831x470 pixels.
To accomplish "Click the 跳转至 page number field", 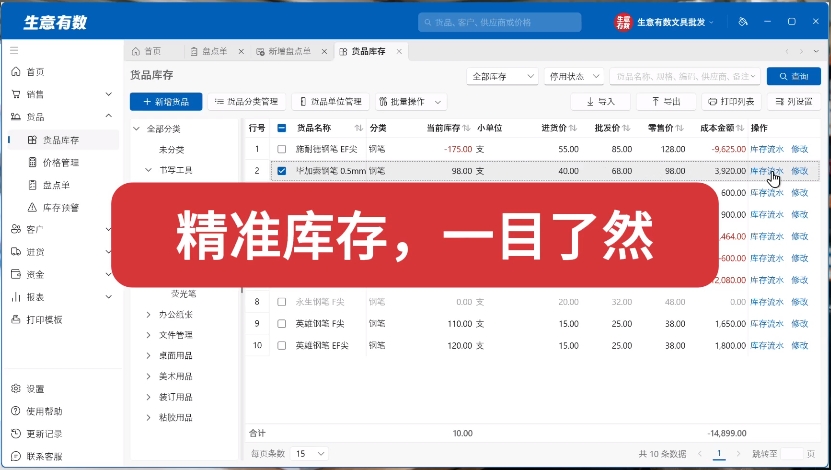I will coord(792,454).
